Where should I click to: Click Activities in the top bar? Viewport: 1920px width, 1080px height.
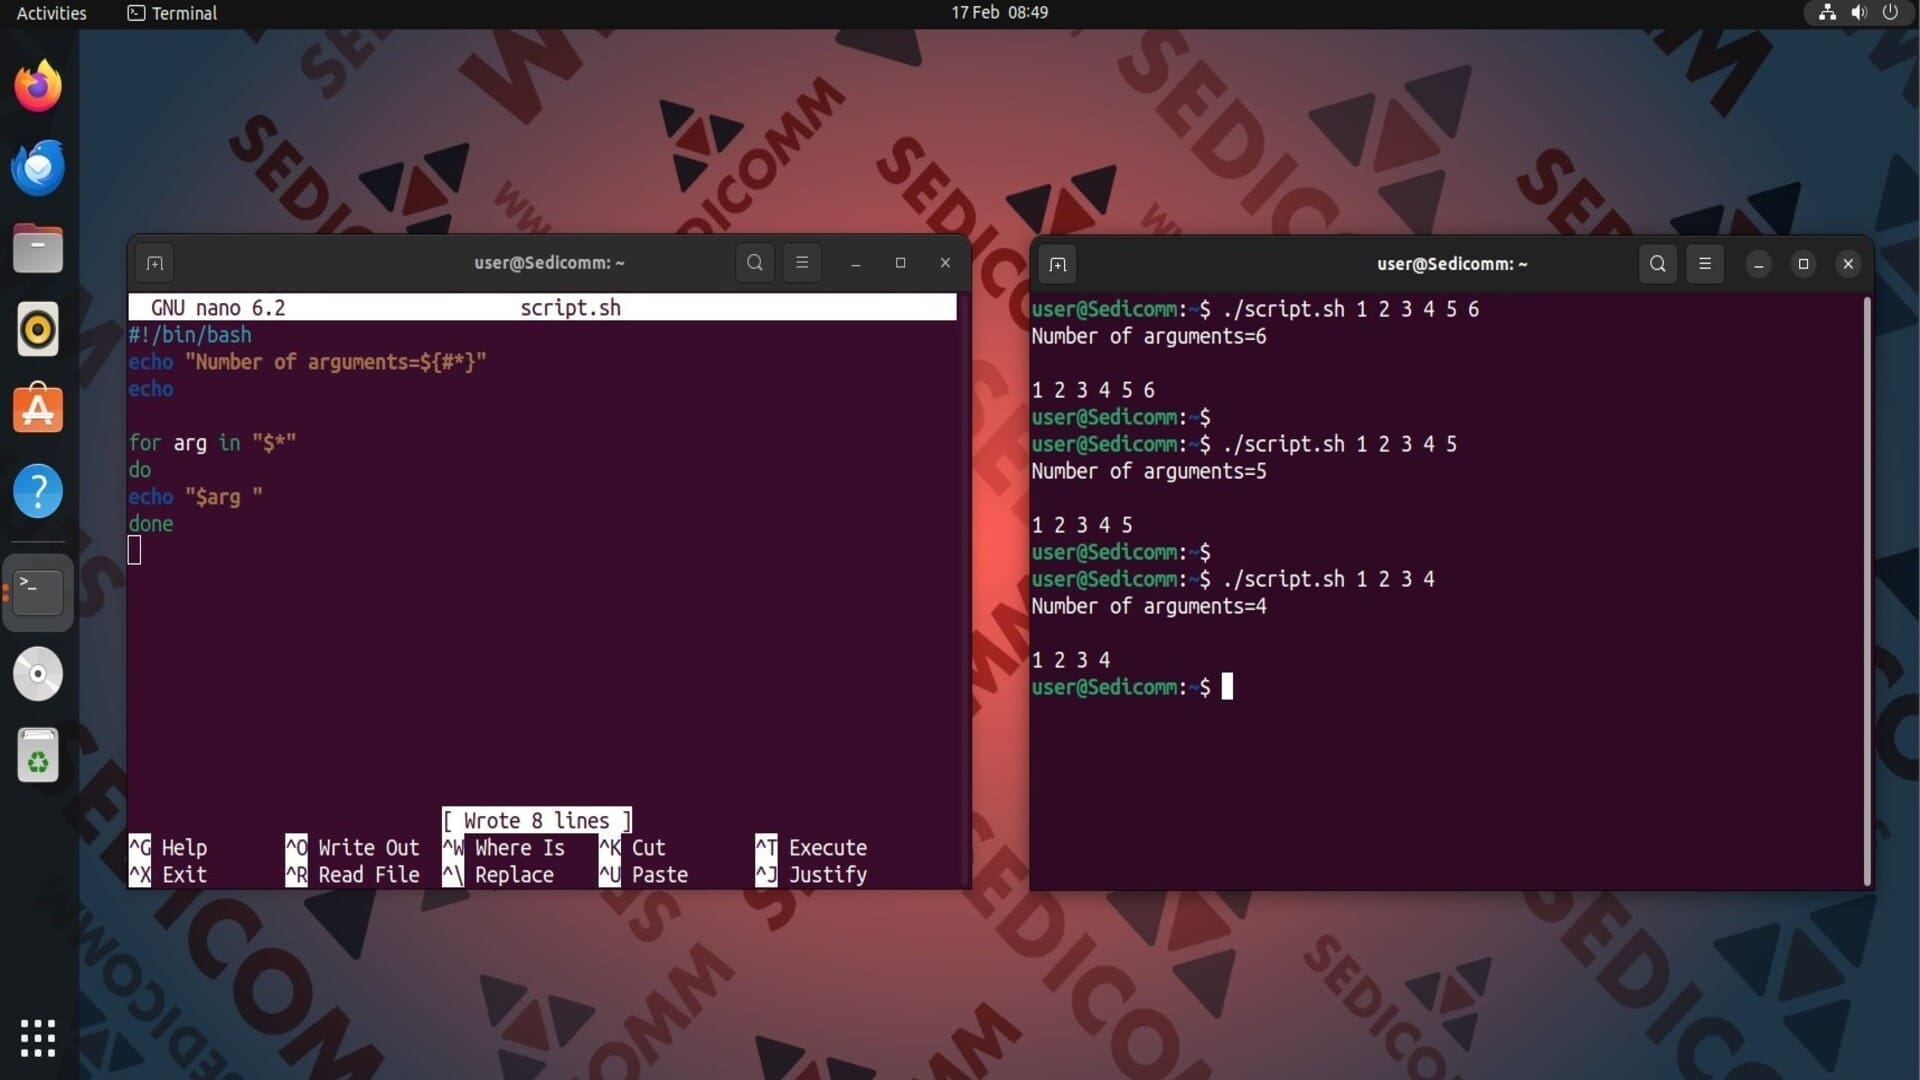(51, 13)
